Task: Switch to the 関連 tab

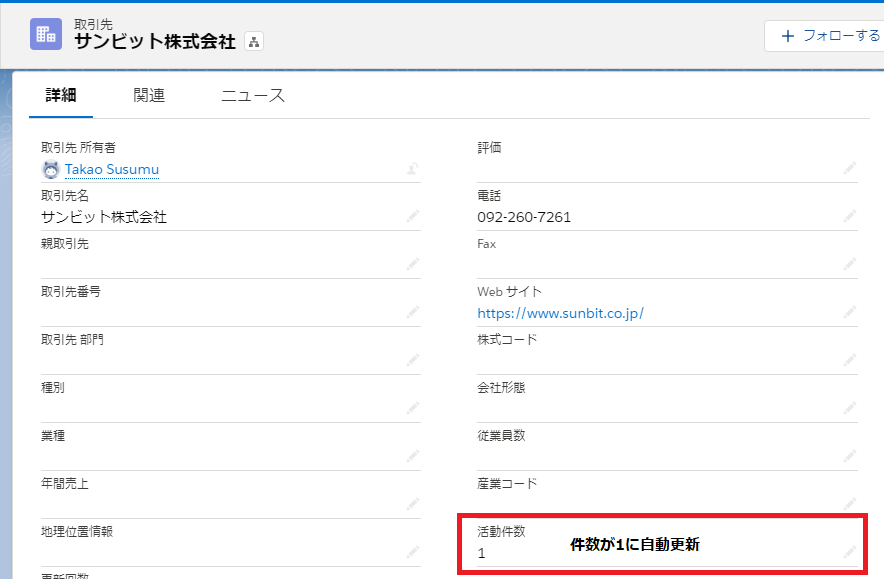Action: (149, 95)
